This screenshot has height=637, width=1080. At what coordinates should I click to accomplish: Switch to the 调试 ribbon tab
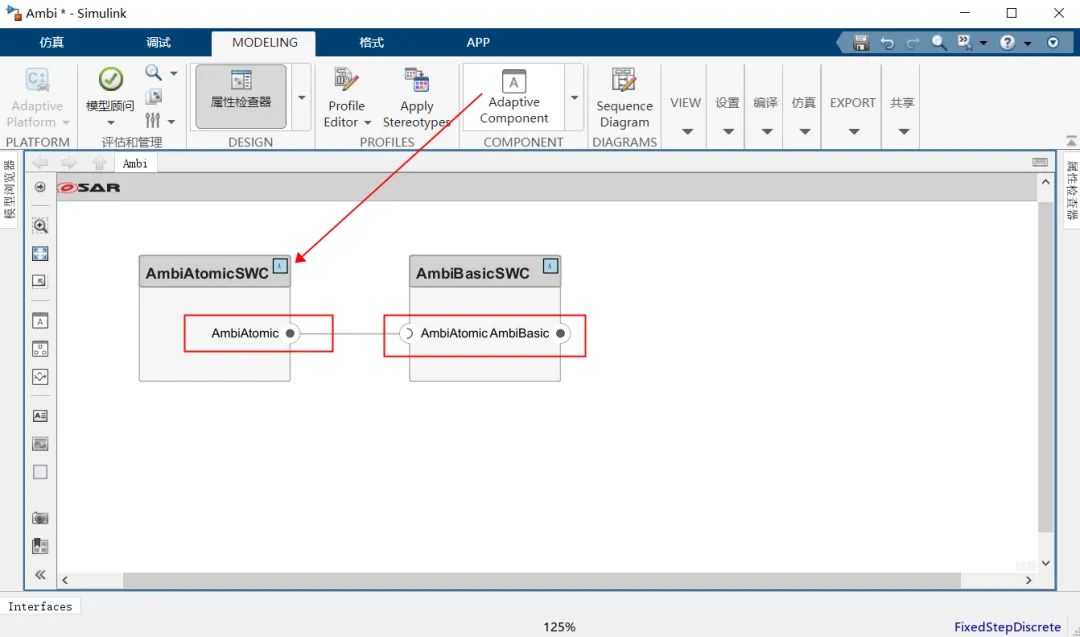[x=158, y=43]
